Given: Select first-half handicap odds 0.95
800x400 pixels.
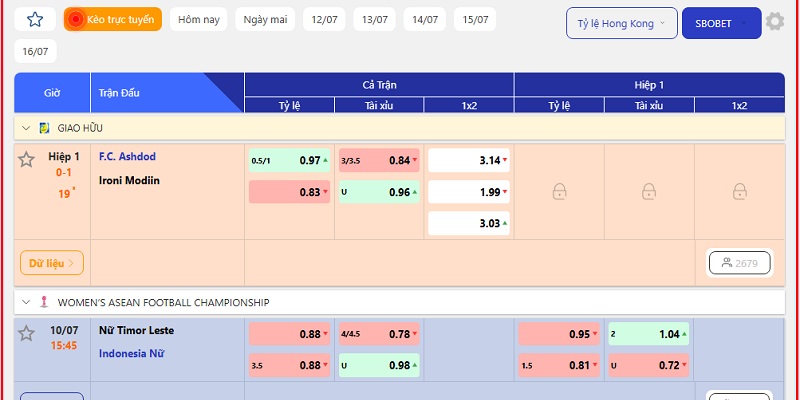Looking at the screenshot, I should tap(559, 334).
